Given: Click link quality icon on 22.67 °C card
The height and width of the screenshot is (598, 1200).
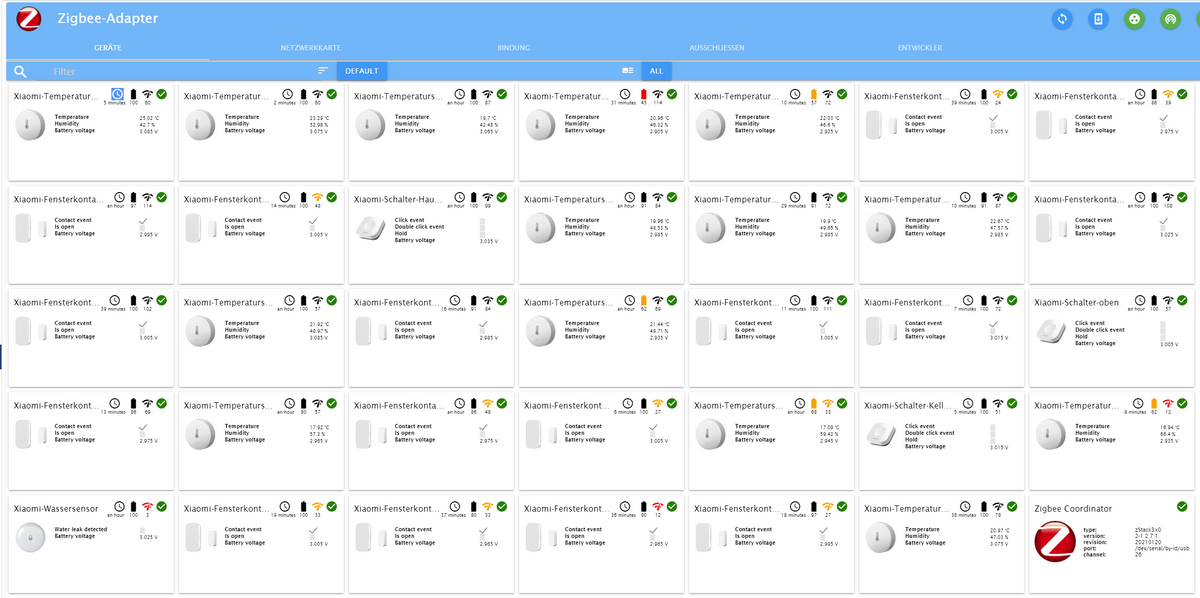Looking at the screenshot, I should (998, 197).
